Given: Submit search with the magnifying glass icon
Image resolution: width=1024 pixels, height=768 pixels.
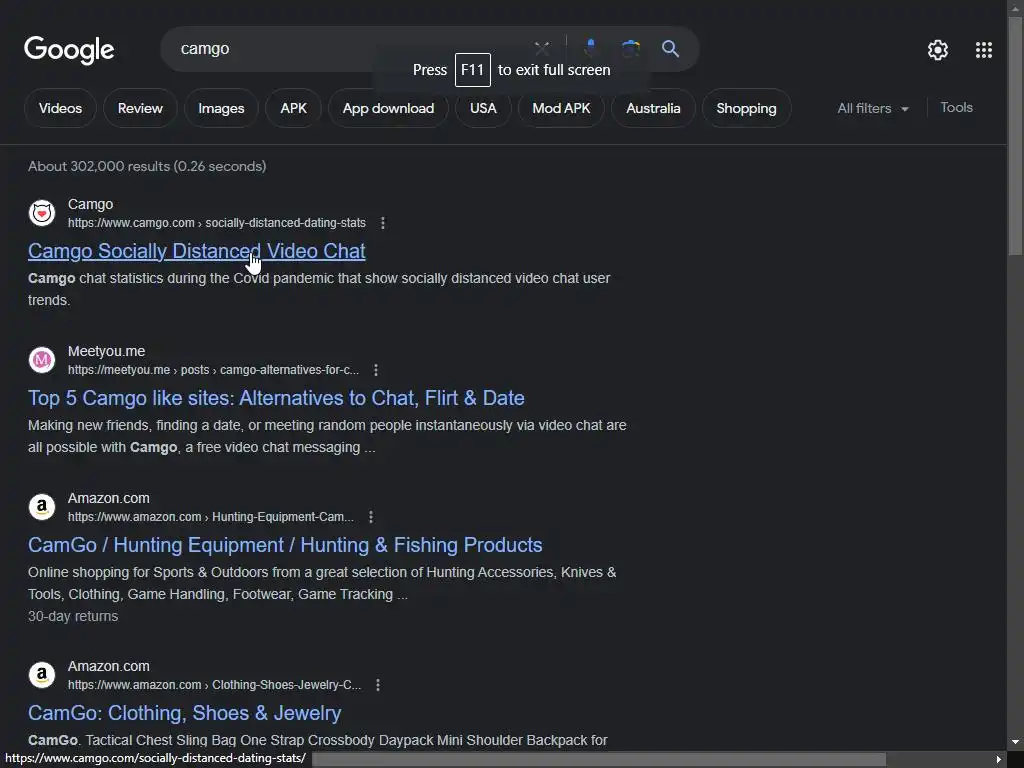Looking at the screenshot, I should pyautogui.click(x=670, y=48).
